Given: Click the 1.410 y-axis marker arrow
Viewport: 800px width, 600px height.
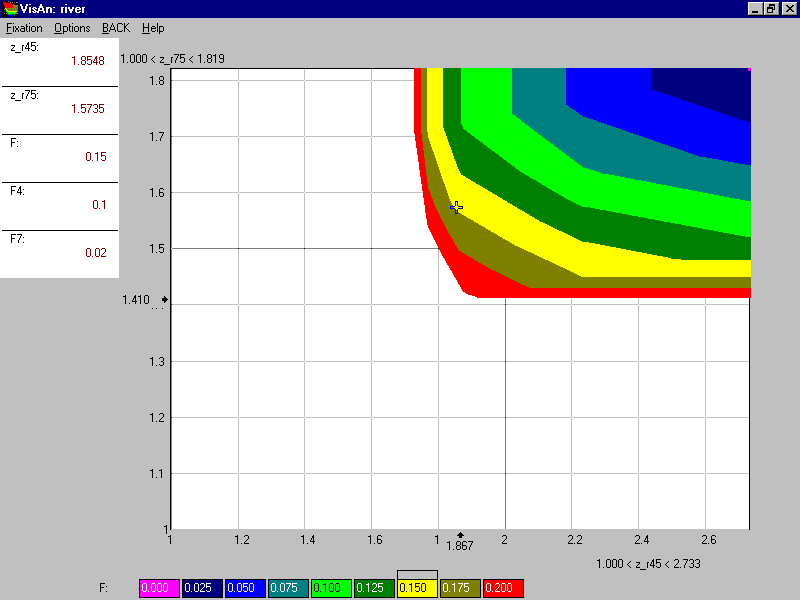Looking at the screenshot, I should (165, 299).
